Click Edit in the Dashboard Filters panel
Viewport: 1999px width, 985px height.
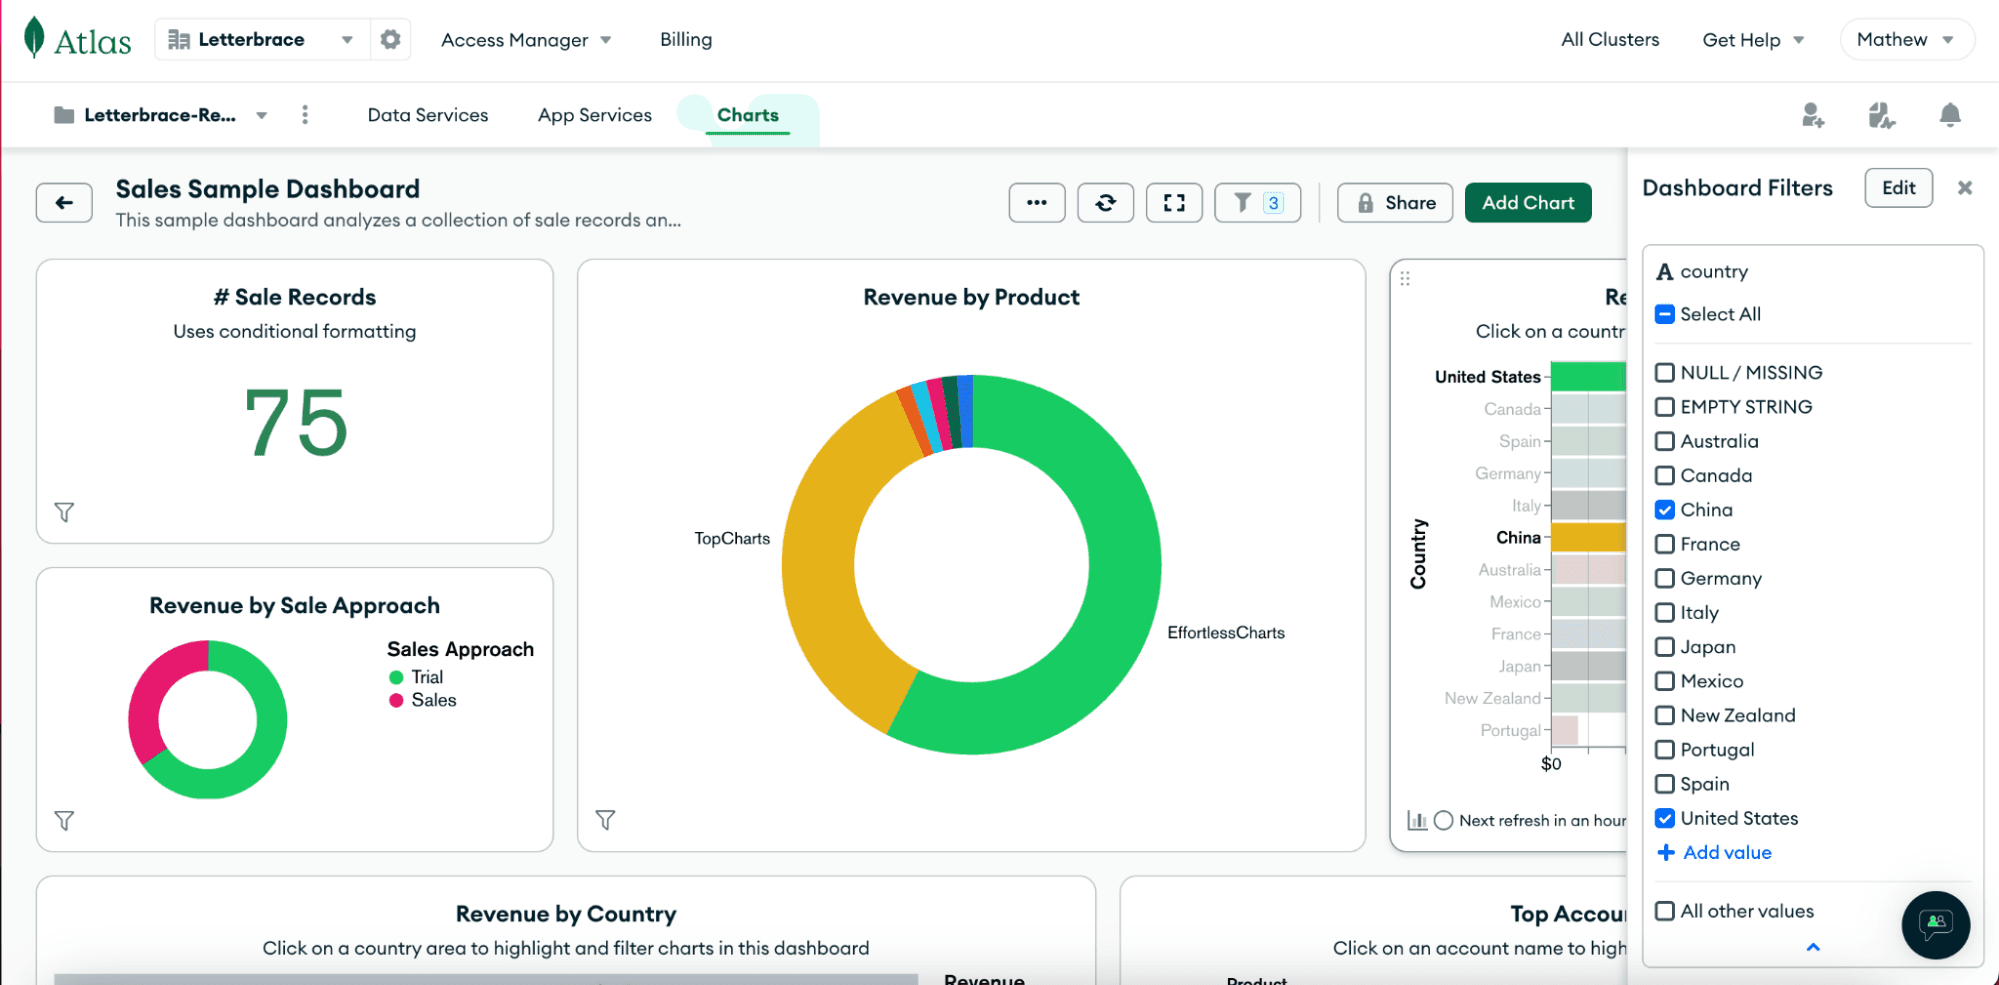tap(1898, 187)
